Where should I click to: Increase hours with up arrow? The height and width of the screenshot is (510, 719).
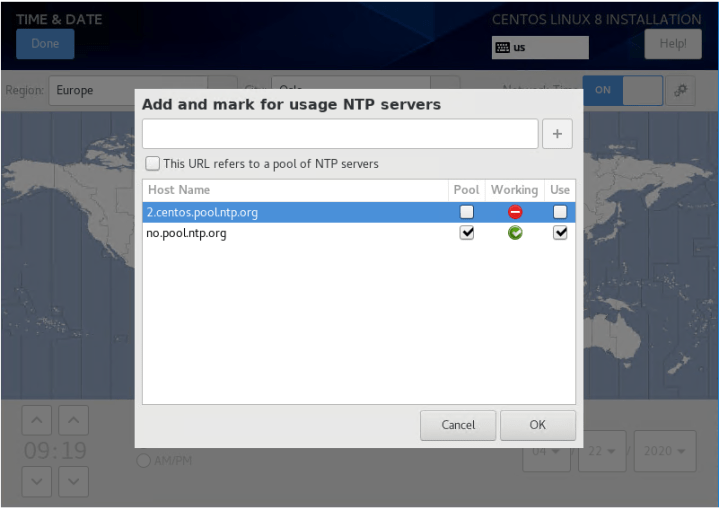coord(35,420)
